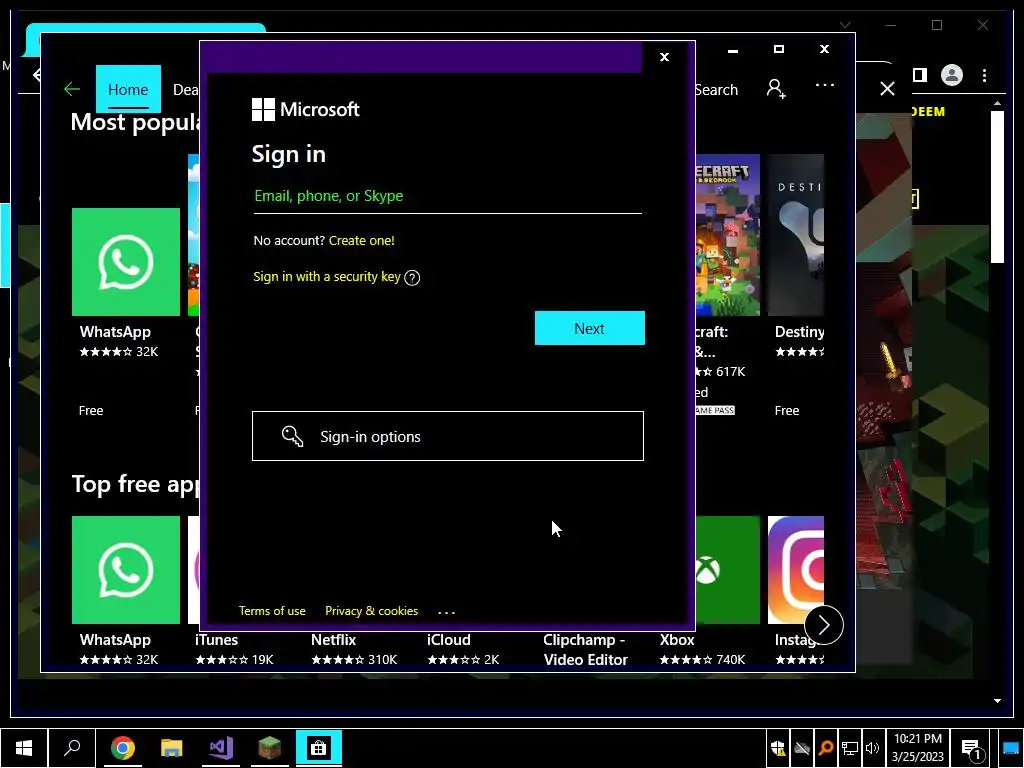Open the Store's three-dot more menu
This screenshot has width=1024, height=768.
click(825, 85)
